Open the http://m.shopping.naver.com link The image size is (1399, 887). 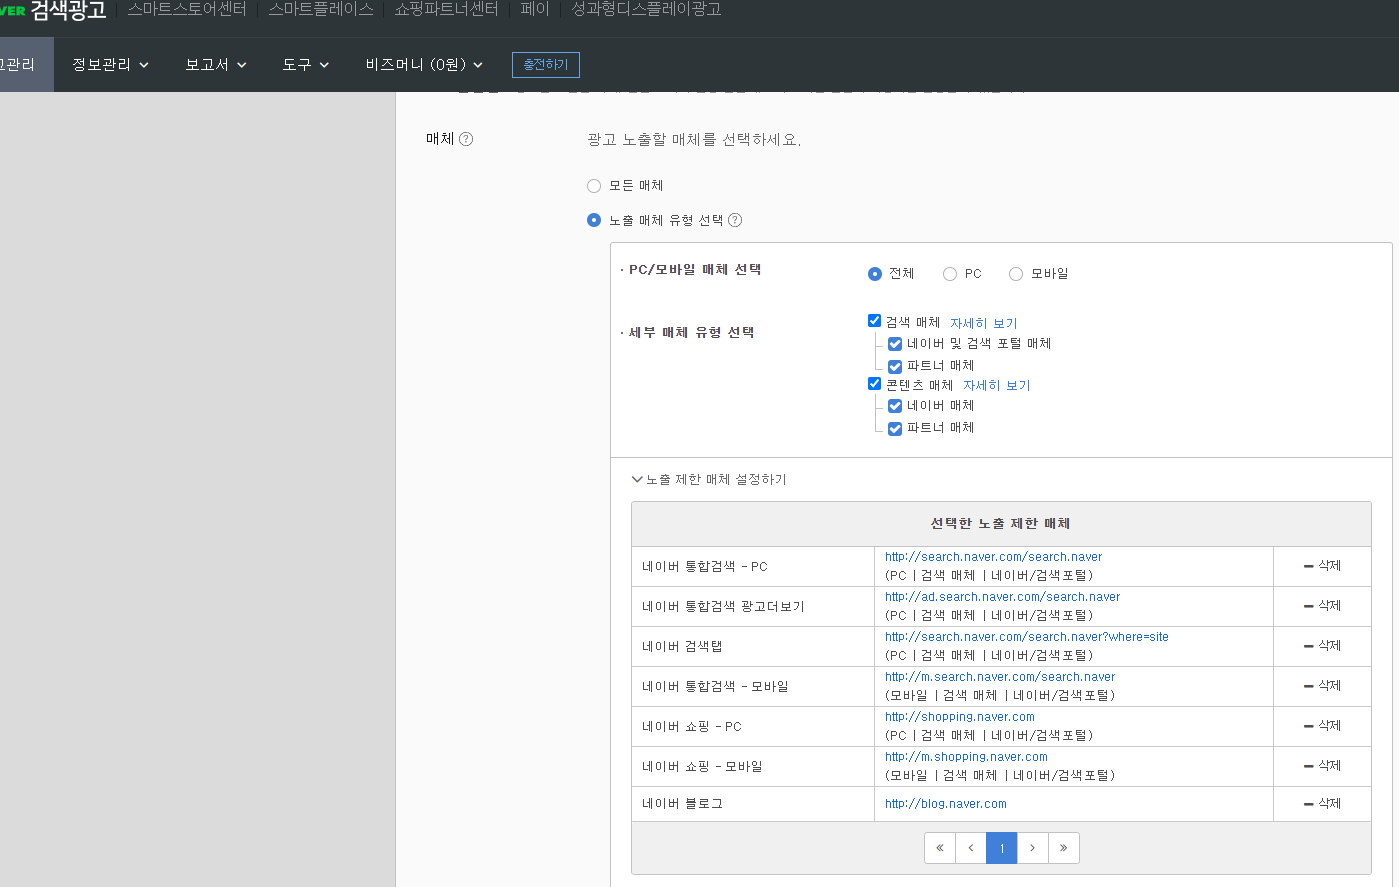(966, 757)
